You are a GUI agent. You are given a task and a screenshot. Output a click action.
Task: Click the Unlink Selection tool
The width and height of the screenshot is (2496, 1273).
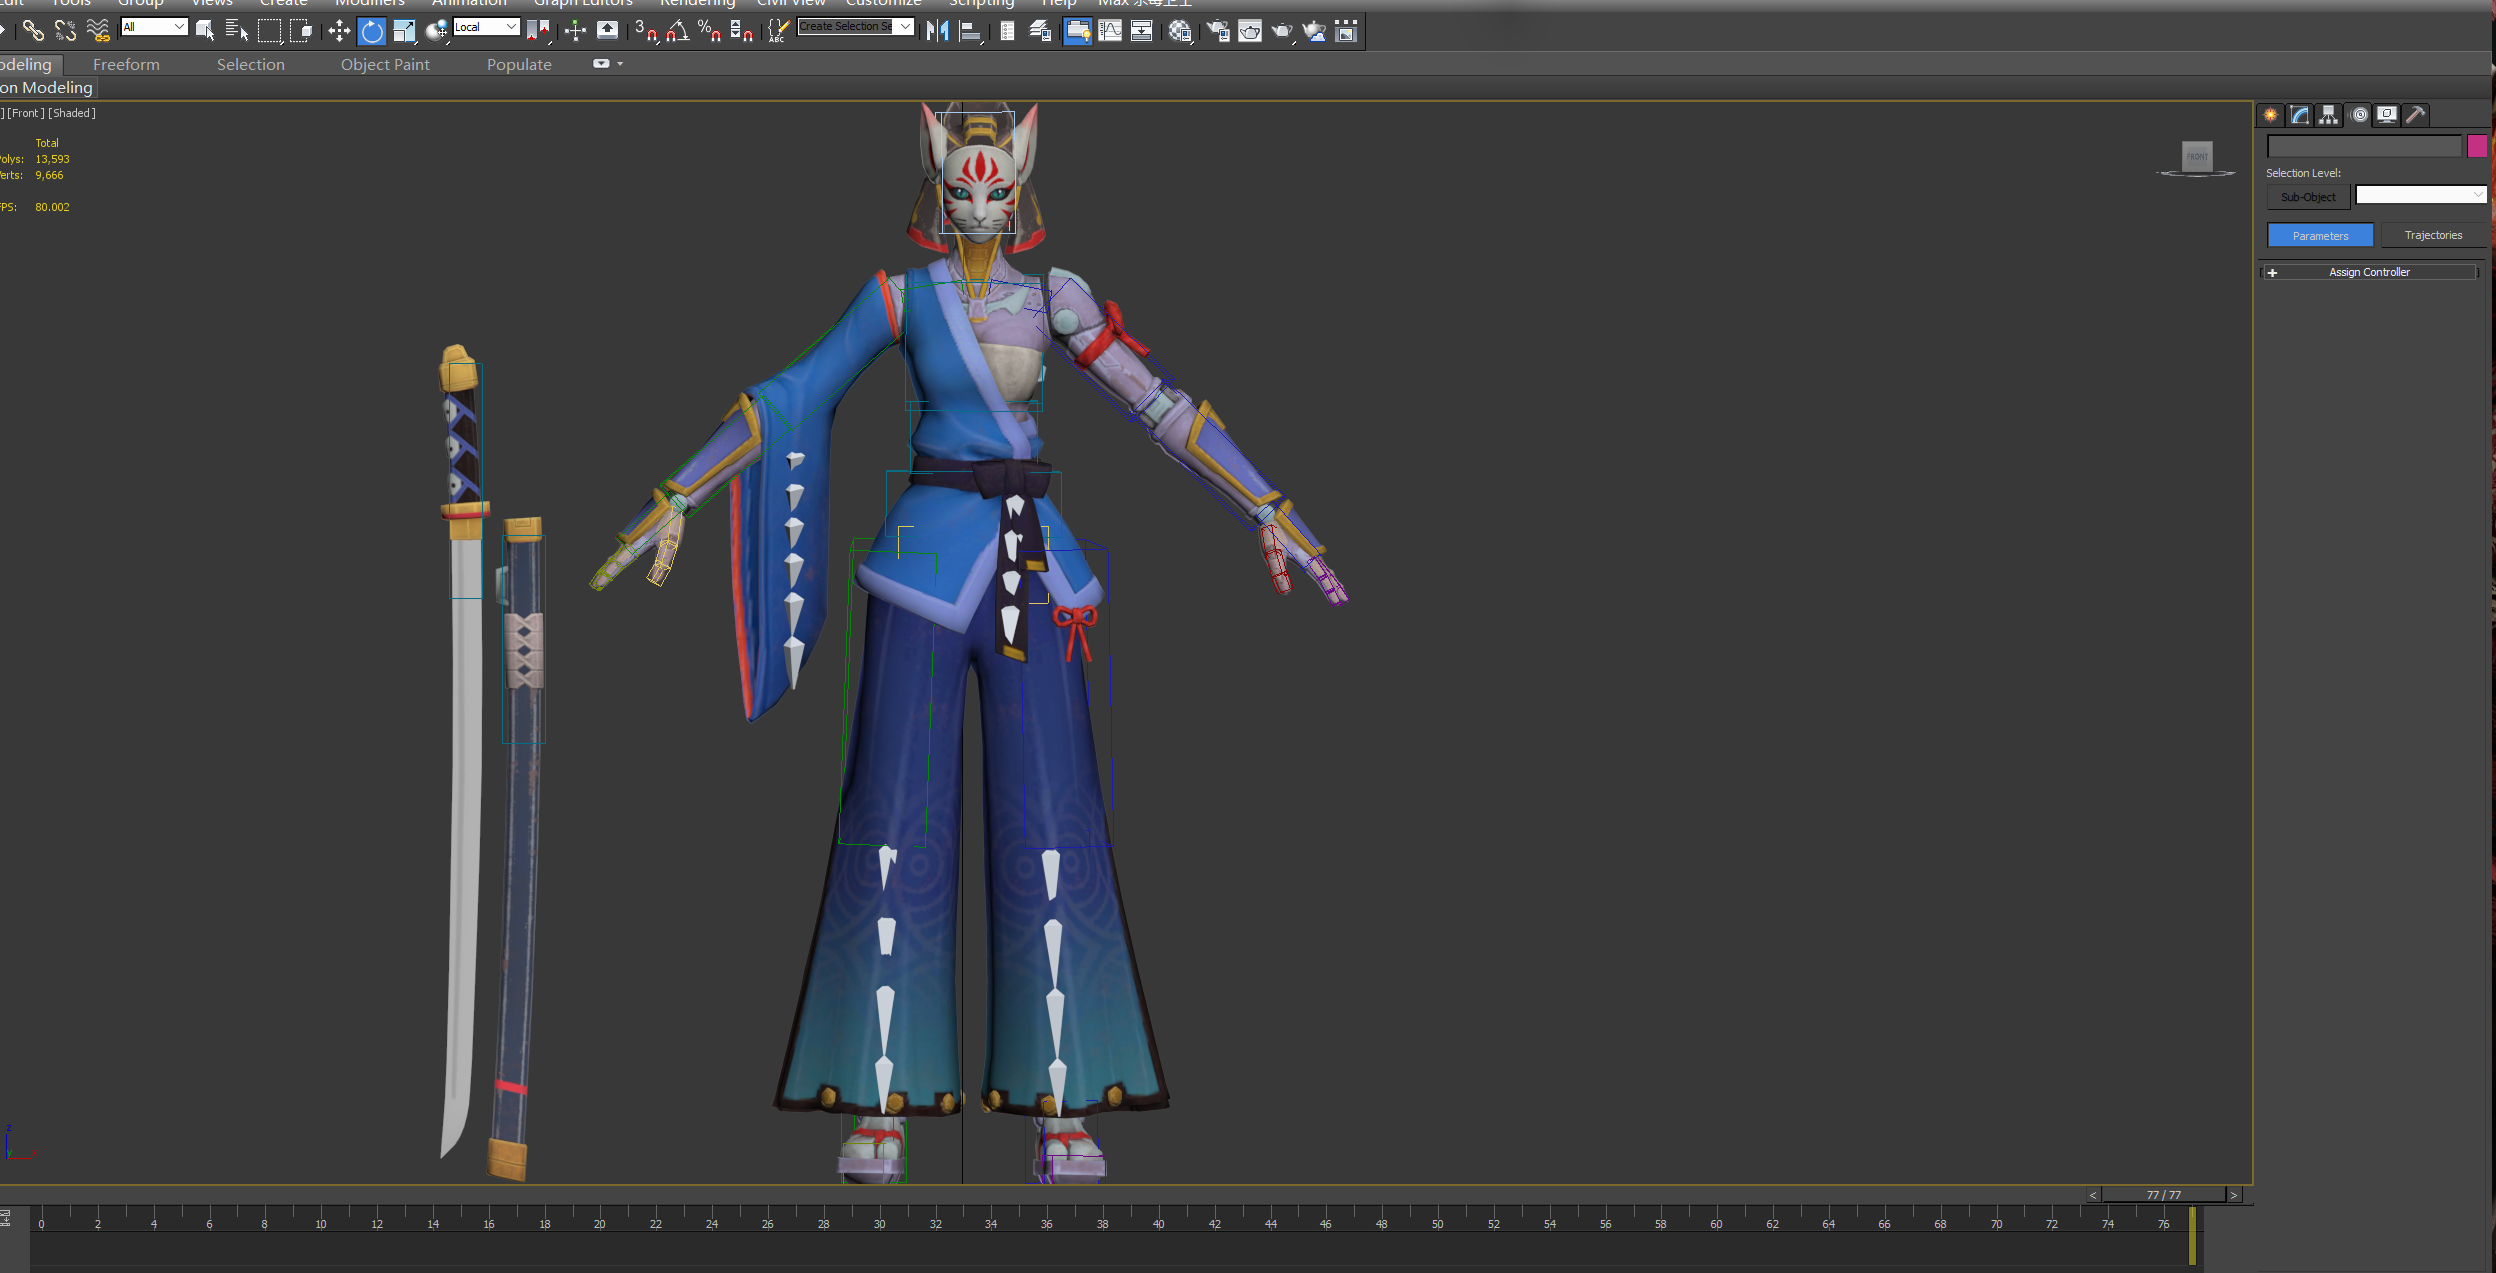click(66, 31)
